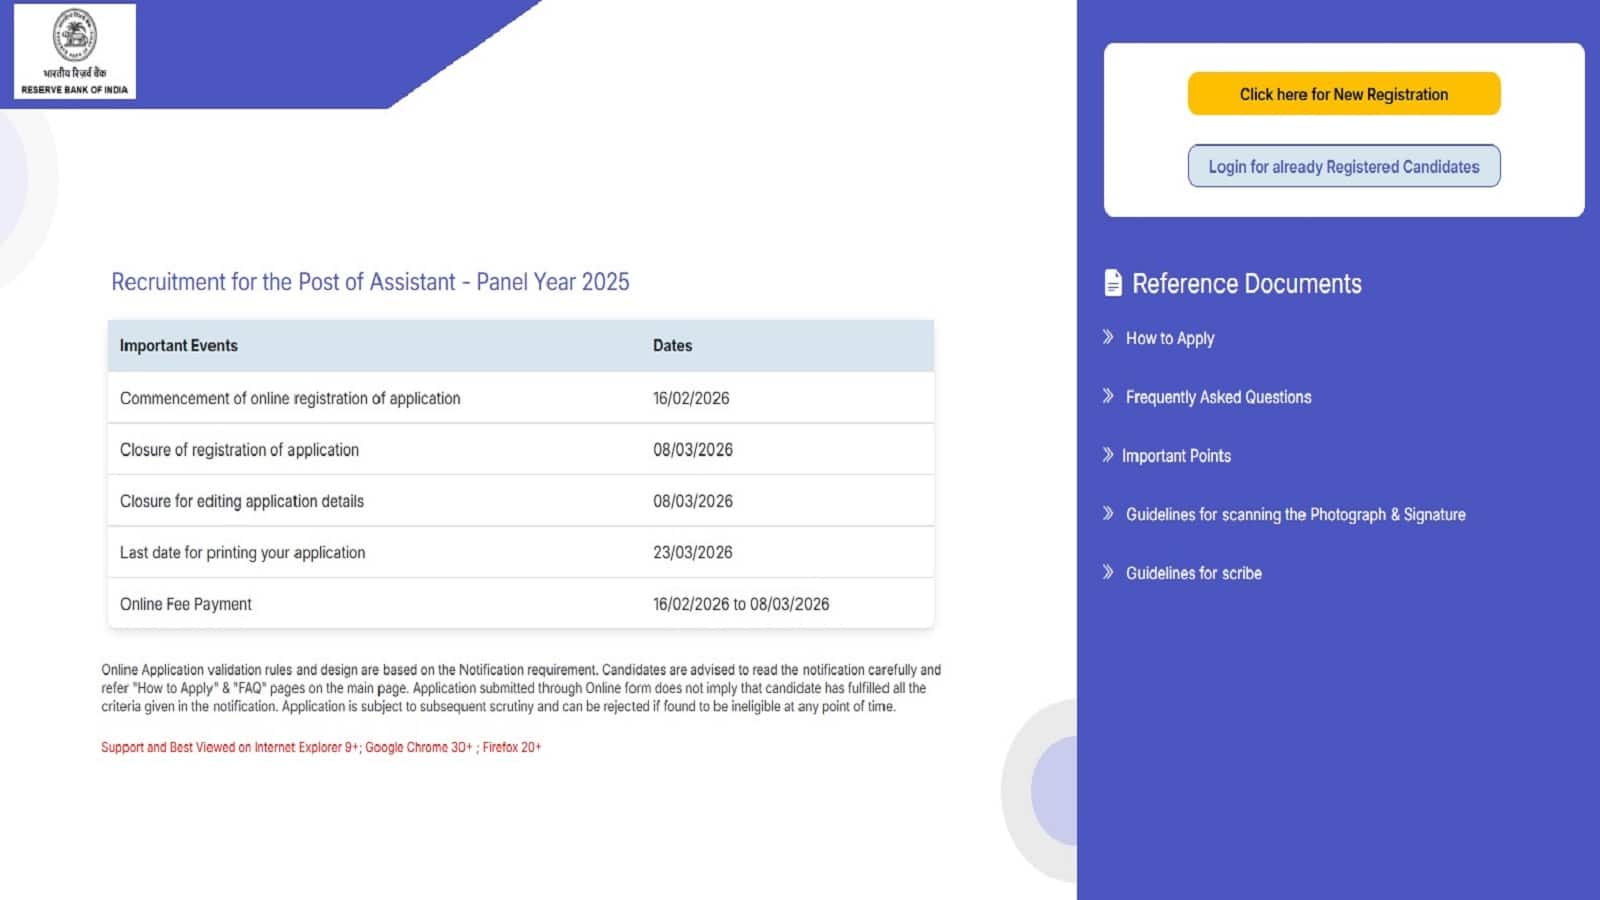Click the chevron icon beside Important Points

(x=1108, y=456)
